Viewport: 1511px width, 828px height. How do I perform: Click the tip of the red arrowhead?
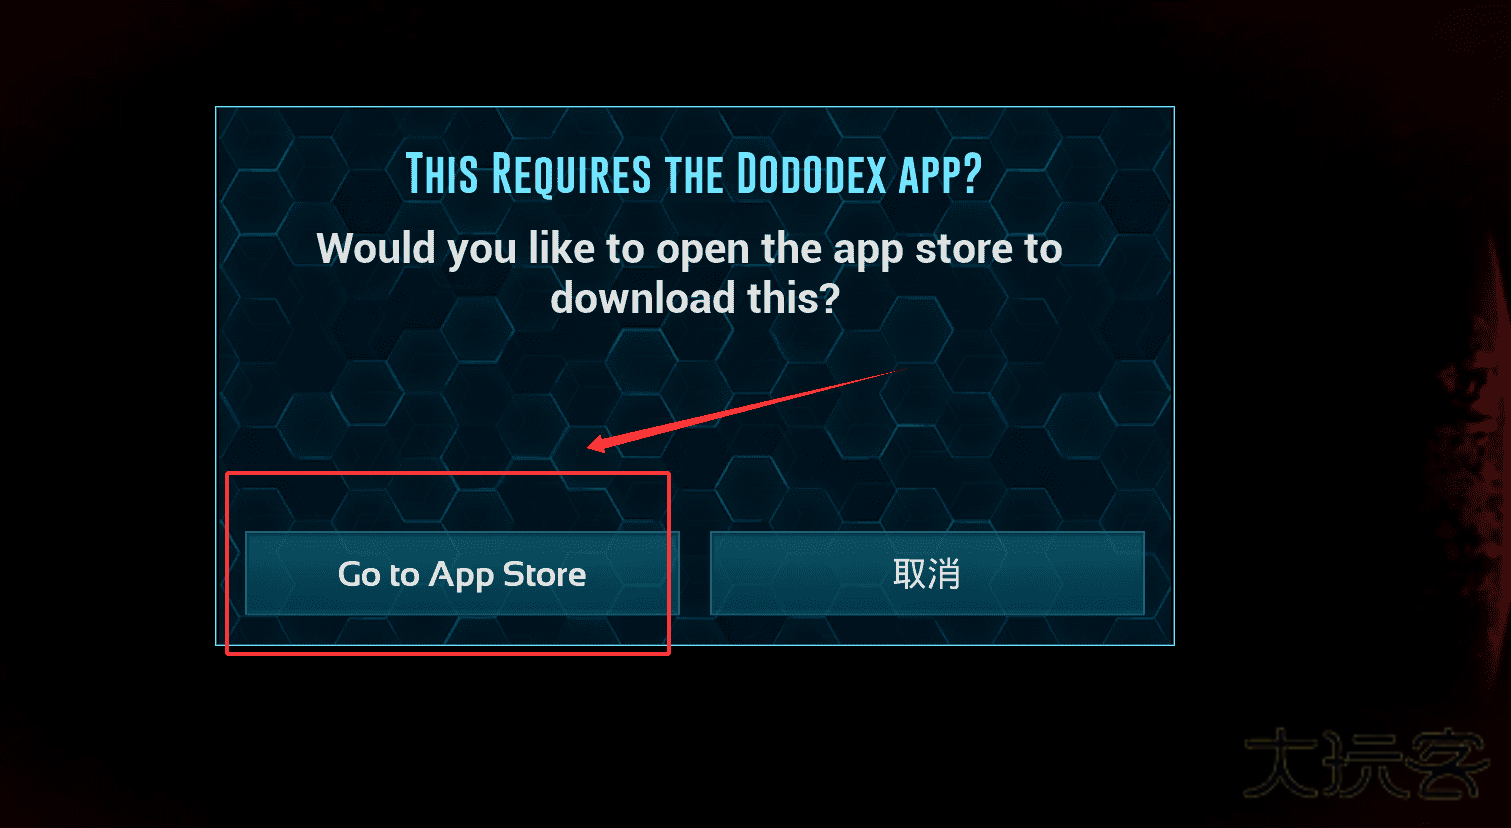click(x=591, y=446)
